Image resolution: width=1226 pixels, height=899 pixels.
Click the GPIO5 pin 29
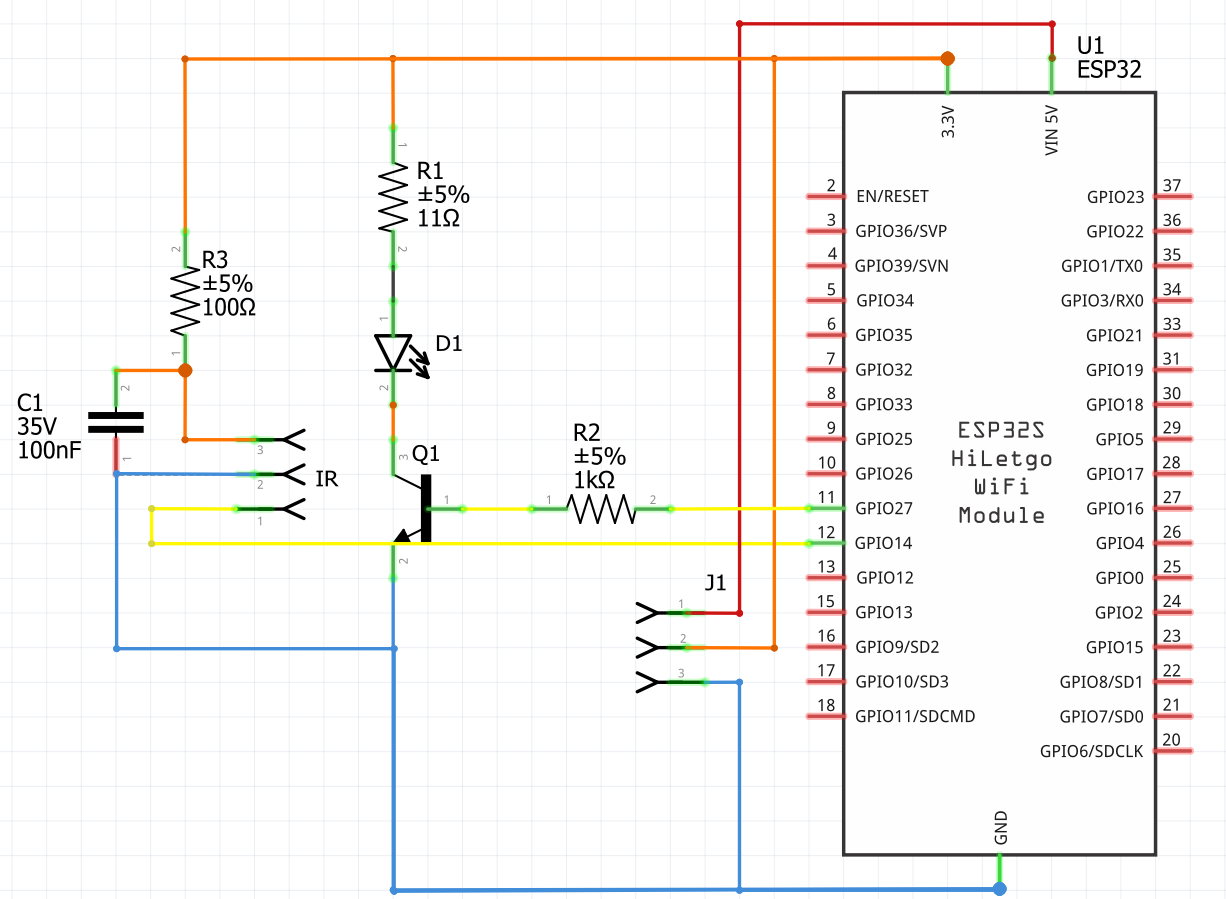coord(1174,439)
